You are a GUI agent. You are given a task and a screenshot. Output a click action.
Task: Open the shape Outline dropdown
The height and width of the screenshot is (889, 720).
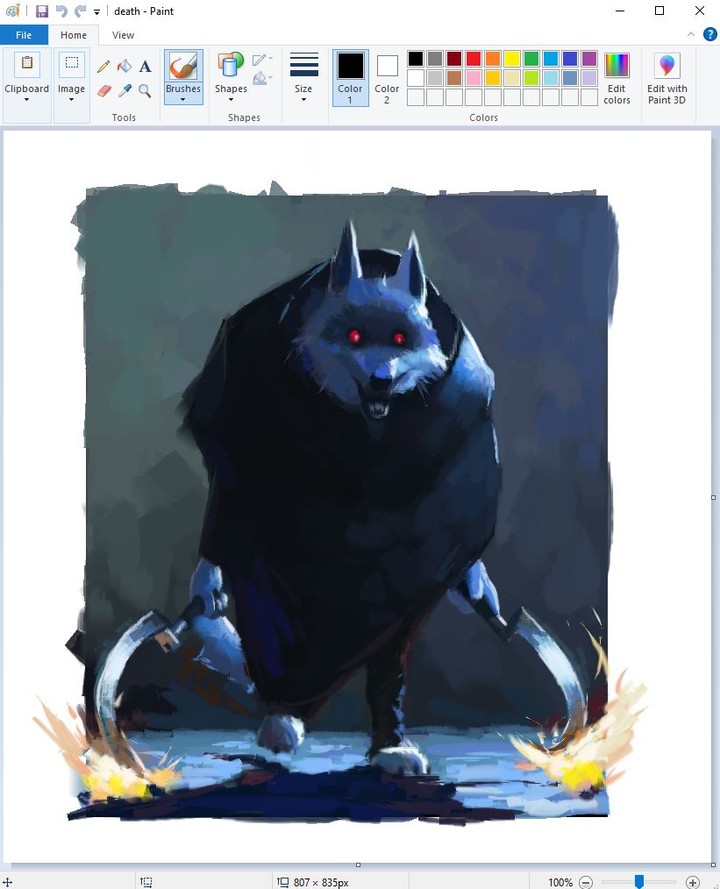[x=262, y=60]
